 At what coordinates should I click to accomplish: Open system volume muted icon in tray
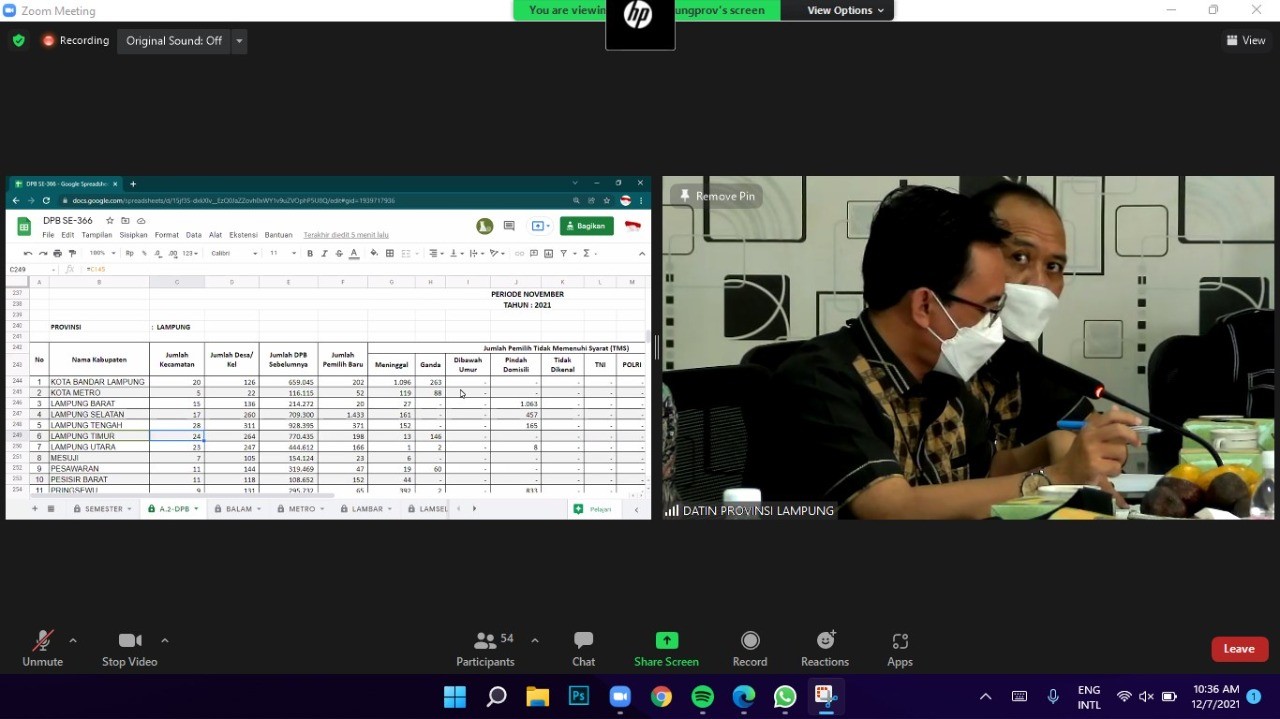(1146, 696)
